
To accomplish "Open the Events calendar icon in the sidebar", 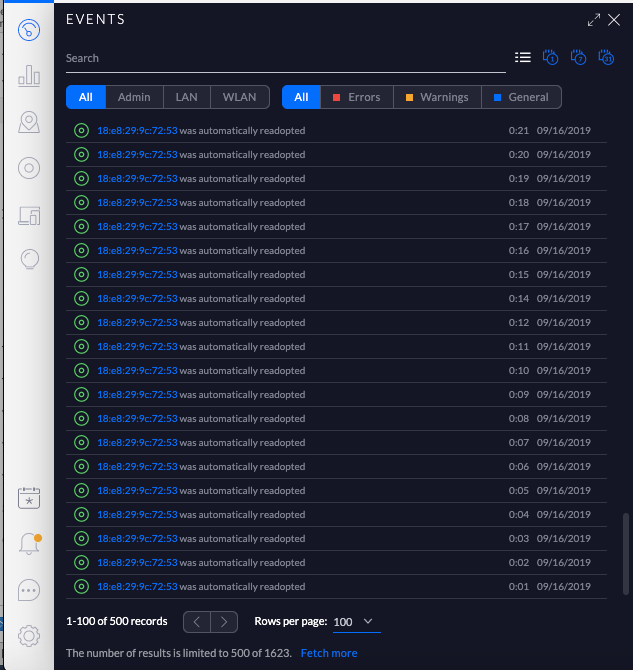I will point(29,498).
